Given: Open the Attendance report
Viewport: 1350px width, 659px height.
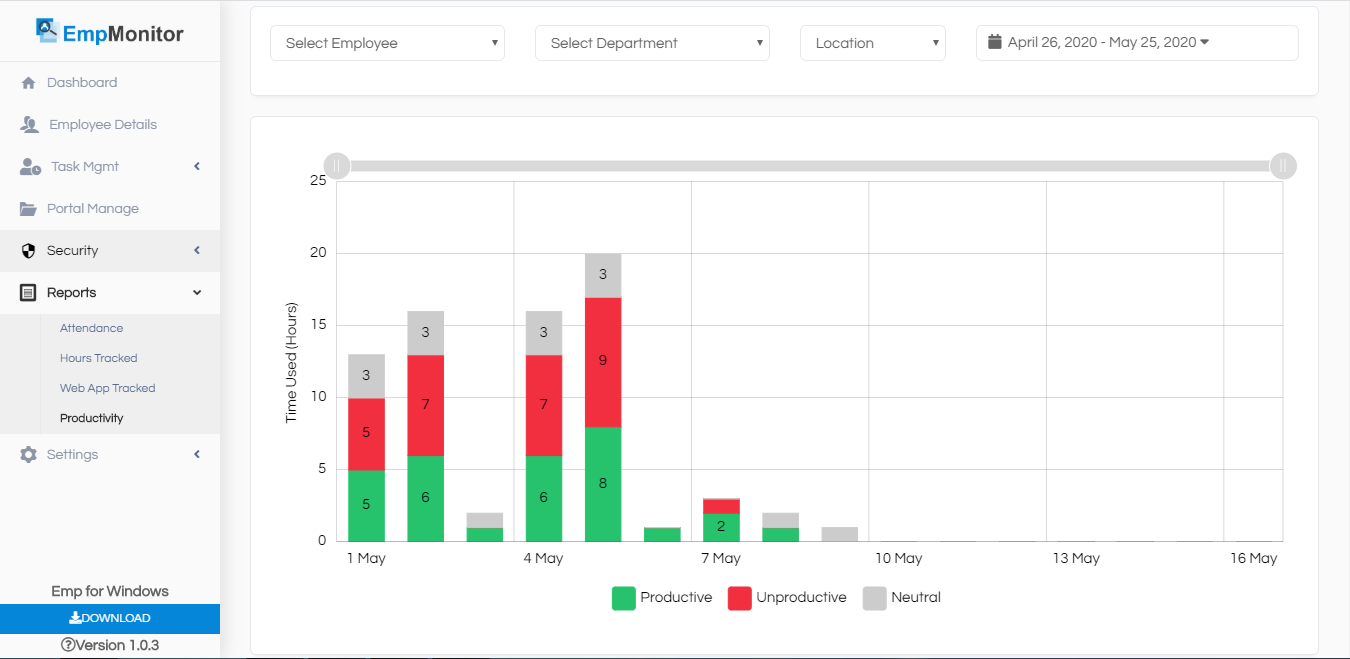Looking at the screenshot, I should tap(91, 328).
